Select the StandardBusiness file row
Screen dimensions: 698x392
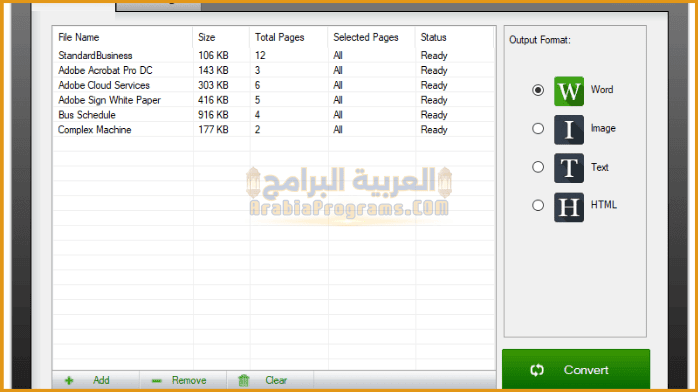tap(273, 56)
